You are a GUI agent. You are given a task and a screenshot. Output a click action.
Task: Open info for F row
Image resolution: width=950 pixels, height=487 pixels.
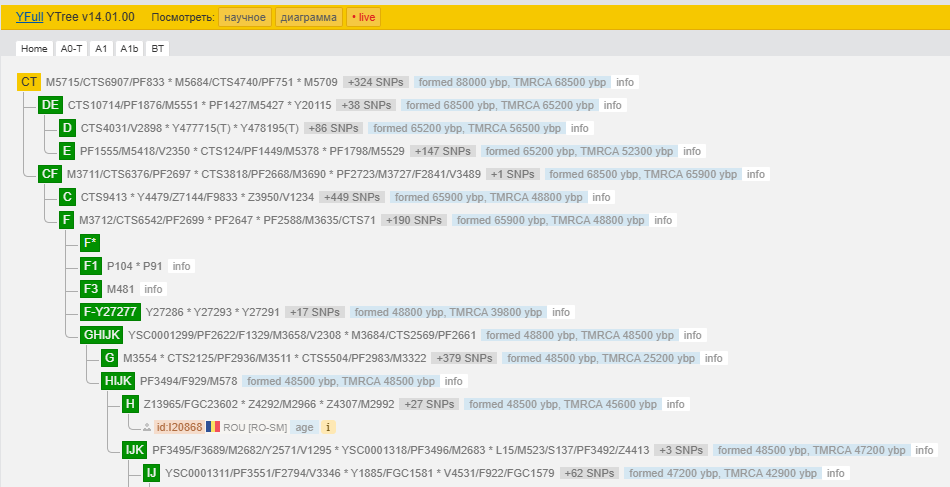[663, 220]
